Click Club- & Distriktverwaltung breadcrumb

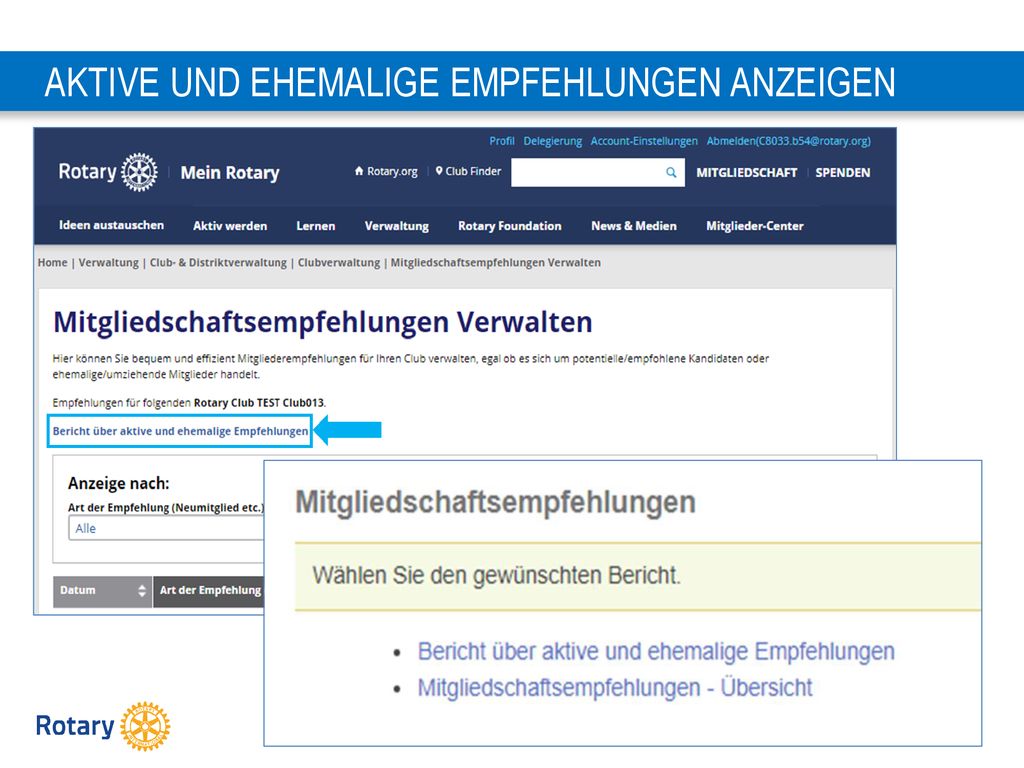tap(218, 263)
